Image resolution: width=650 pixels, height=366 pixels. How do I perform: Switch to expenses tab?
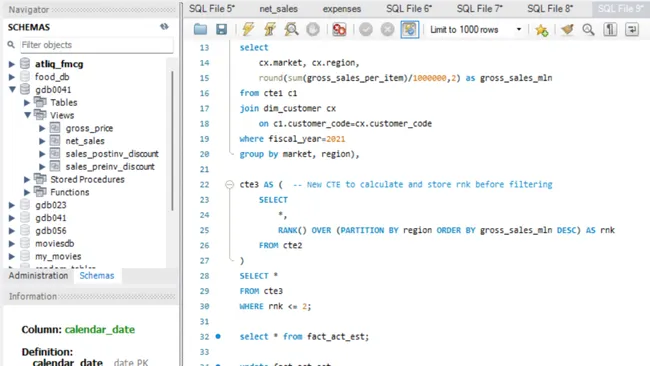342,9
